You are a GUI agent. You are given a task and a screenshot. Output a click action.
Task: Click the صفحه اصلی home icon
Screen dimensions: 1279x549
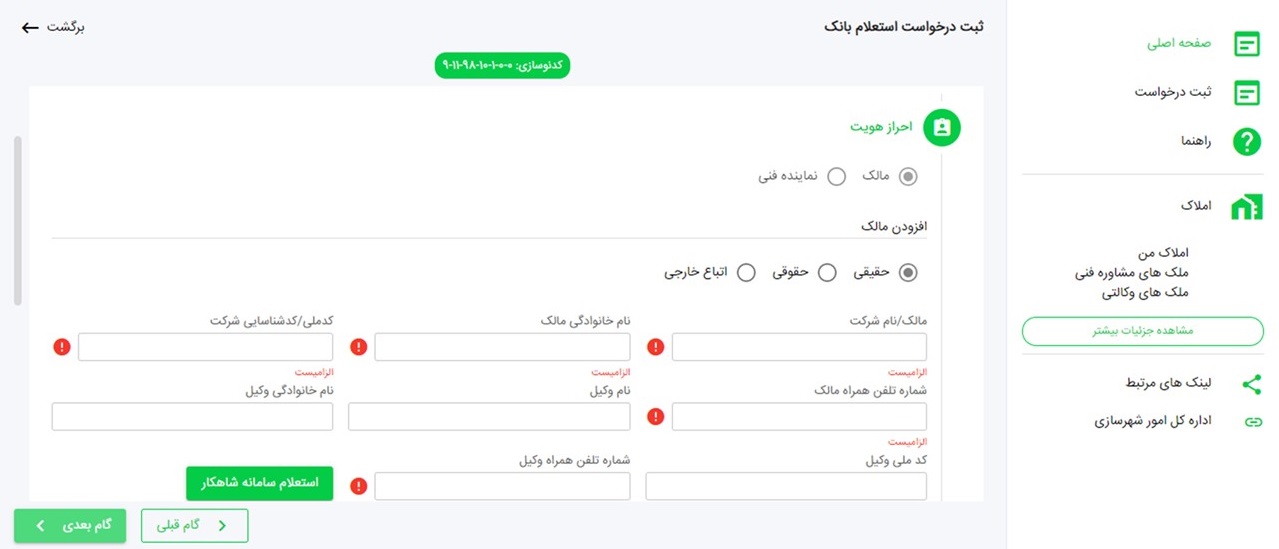(x=1246, y=44)
